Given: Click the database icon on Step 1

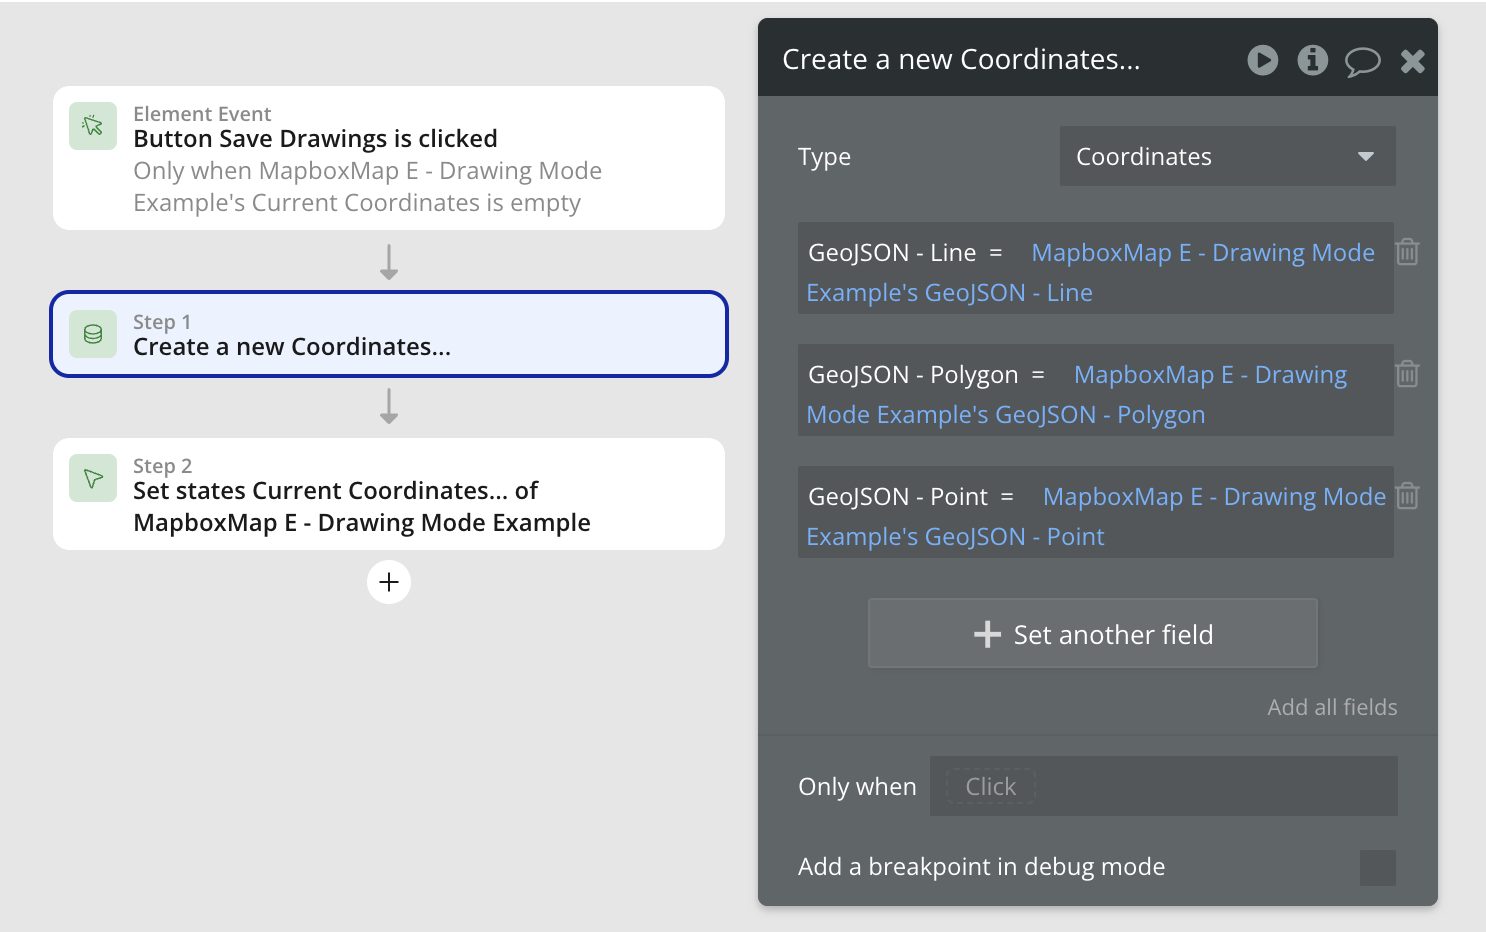Looking at the screenshot, I should click(x=93, y=334).
